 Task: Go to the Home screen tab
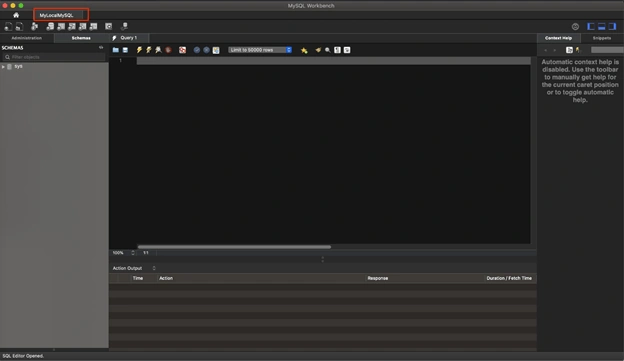(x=16, y=15)
